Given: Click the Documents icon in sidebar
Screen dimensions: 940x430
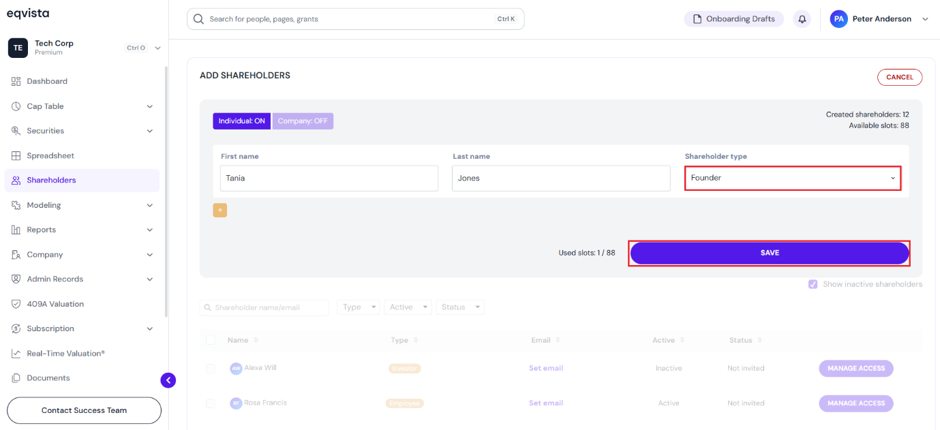Looking at the screenshot, I should tap(16, 378).
